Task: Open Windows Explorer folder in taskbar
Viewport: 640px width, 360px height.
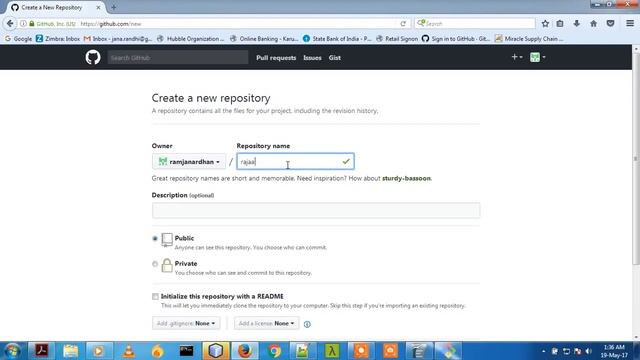Action: (x=71, y=351)
